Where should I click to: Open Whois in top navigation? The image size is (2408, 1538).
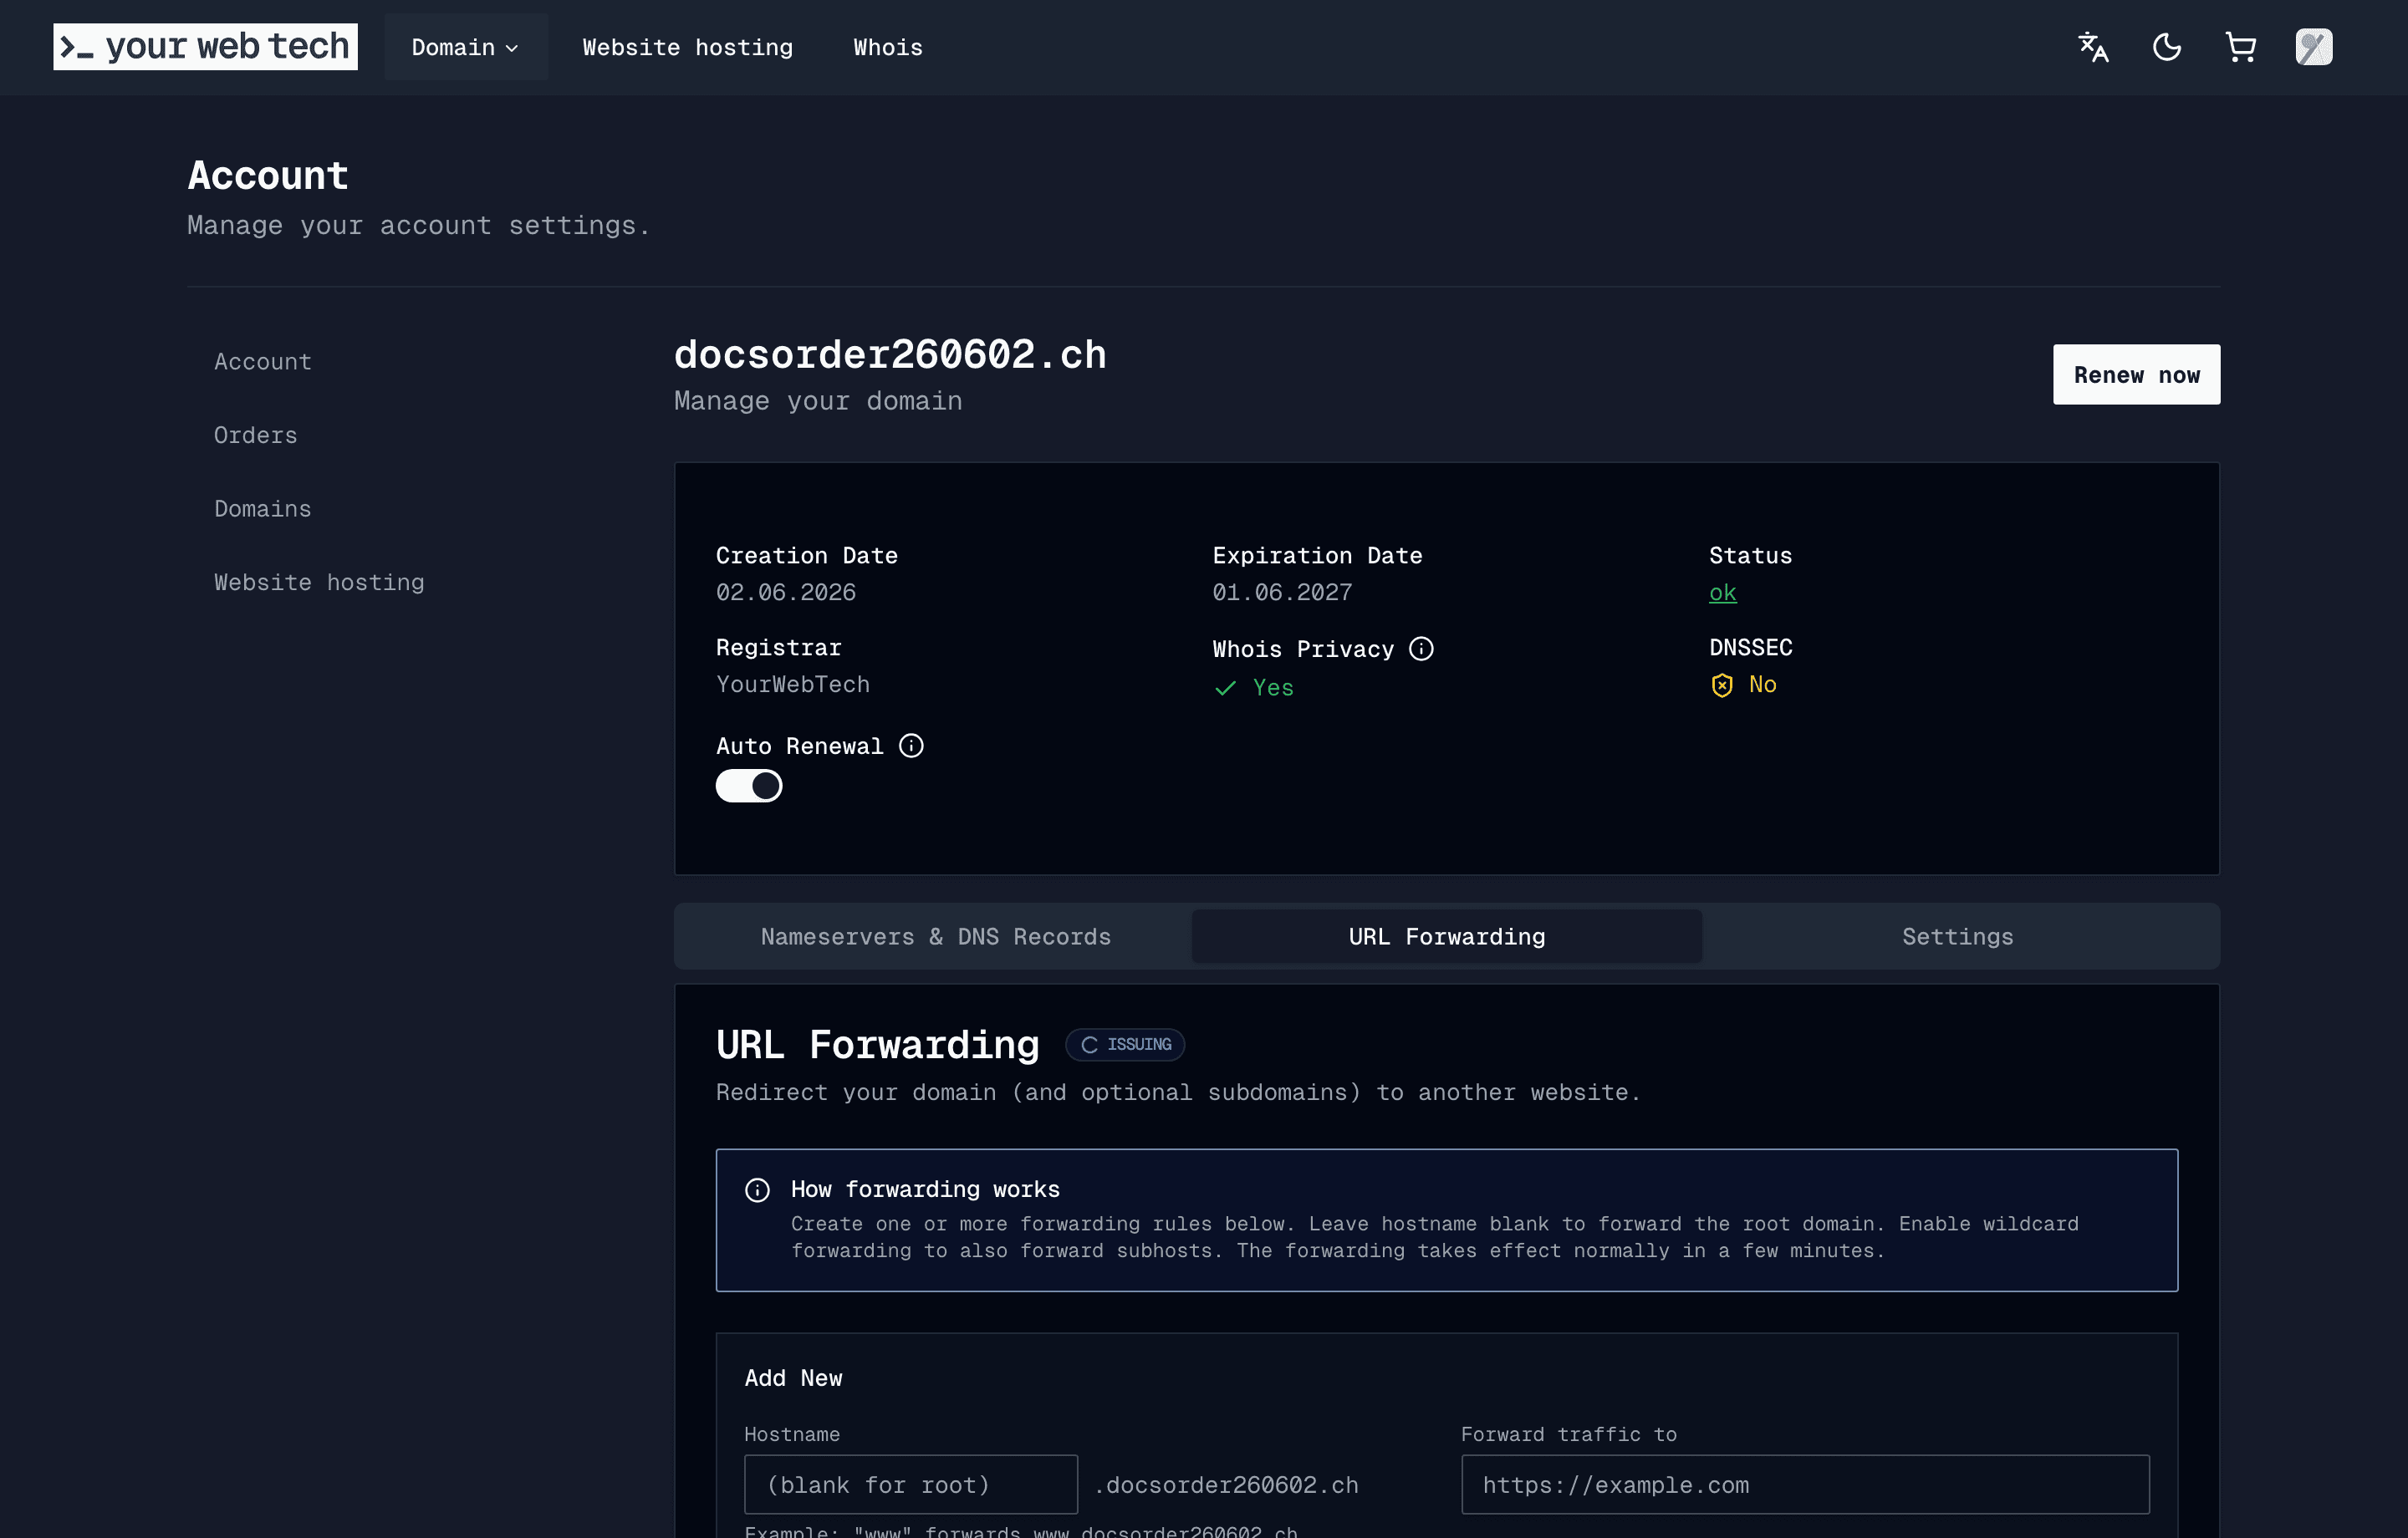pyautogui.click(x=888, y=47)
